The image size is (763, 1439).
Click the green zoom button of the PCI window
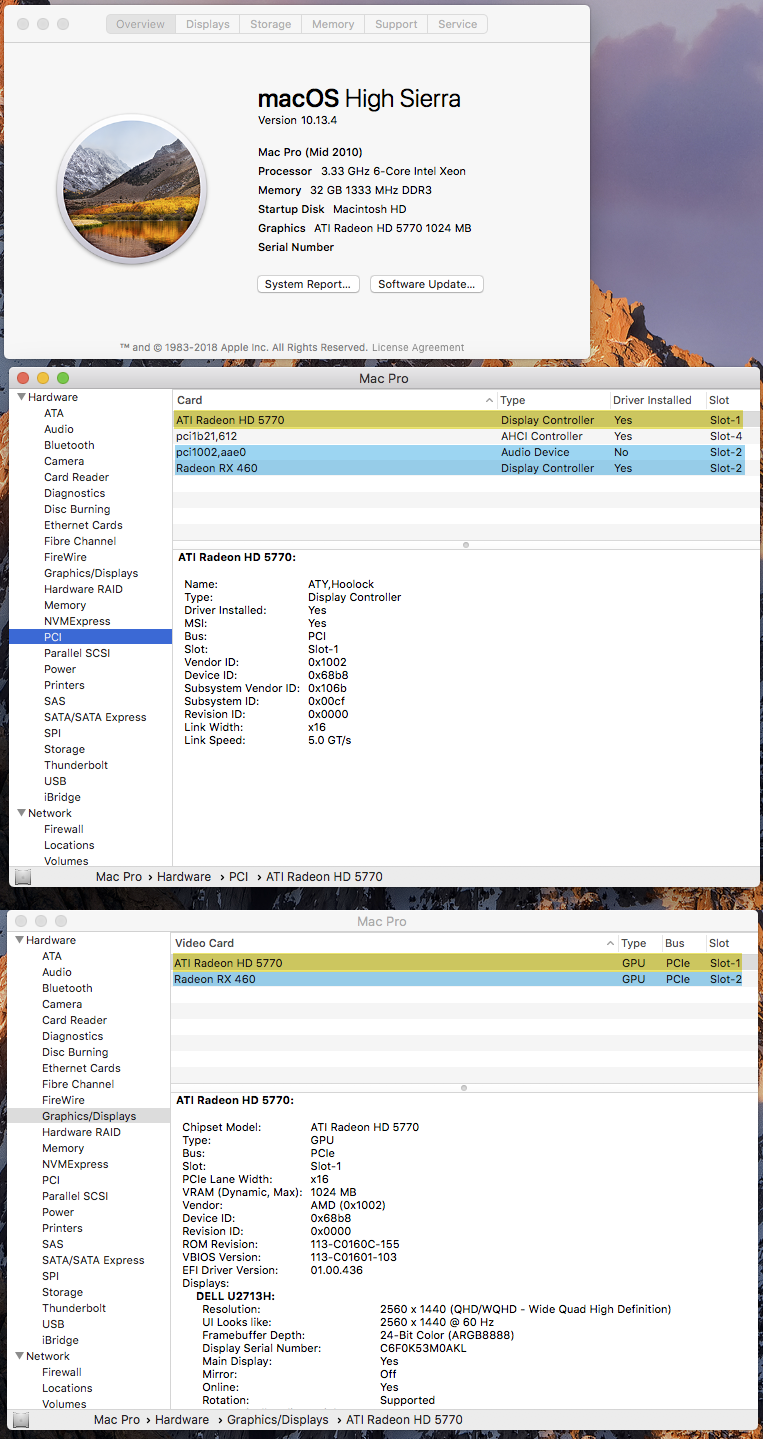click(x=63, y=378)
